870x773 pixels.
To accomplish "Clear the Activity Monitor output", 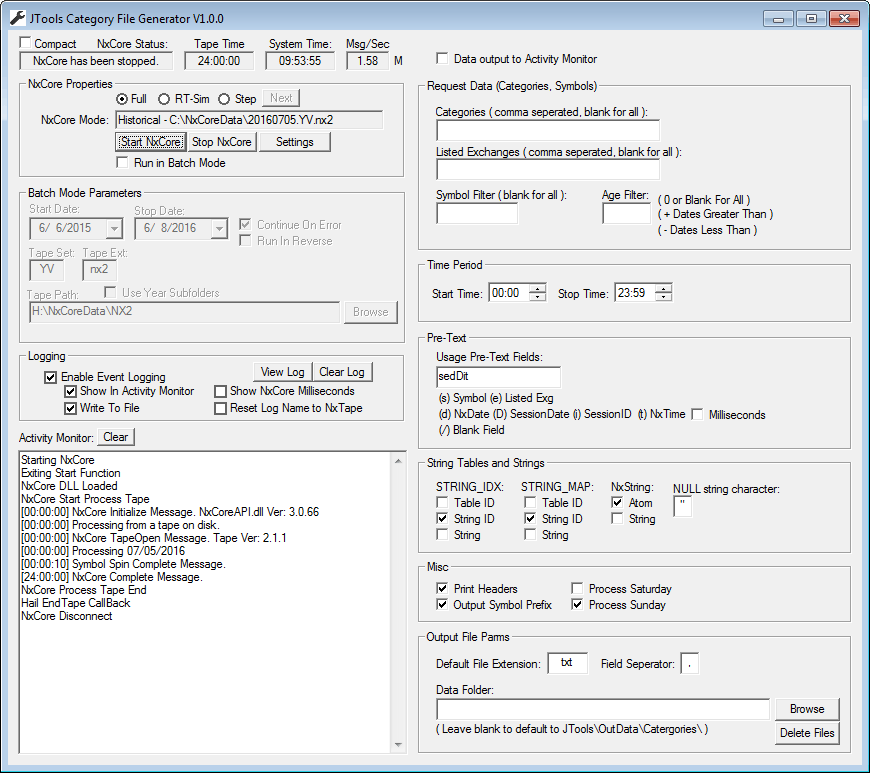I will point(116,437).
